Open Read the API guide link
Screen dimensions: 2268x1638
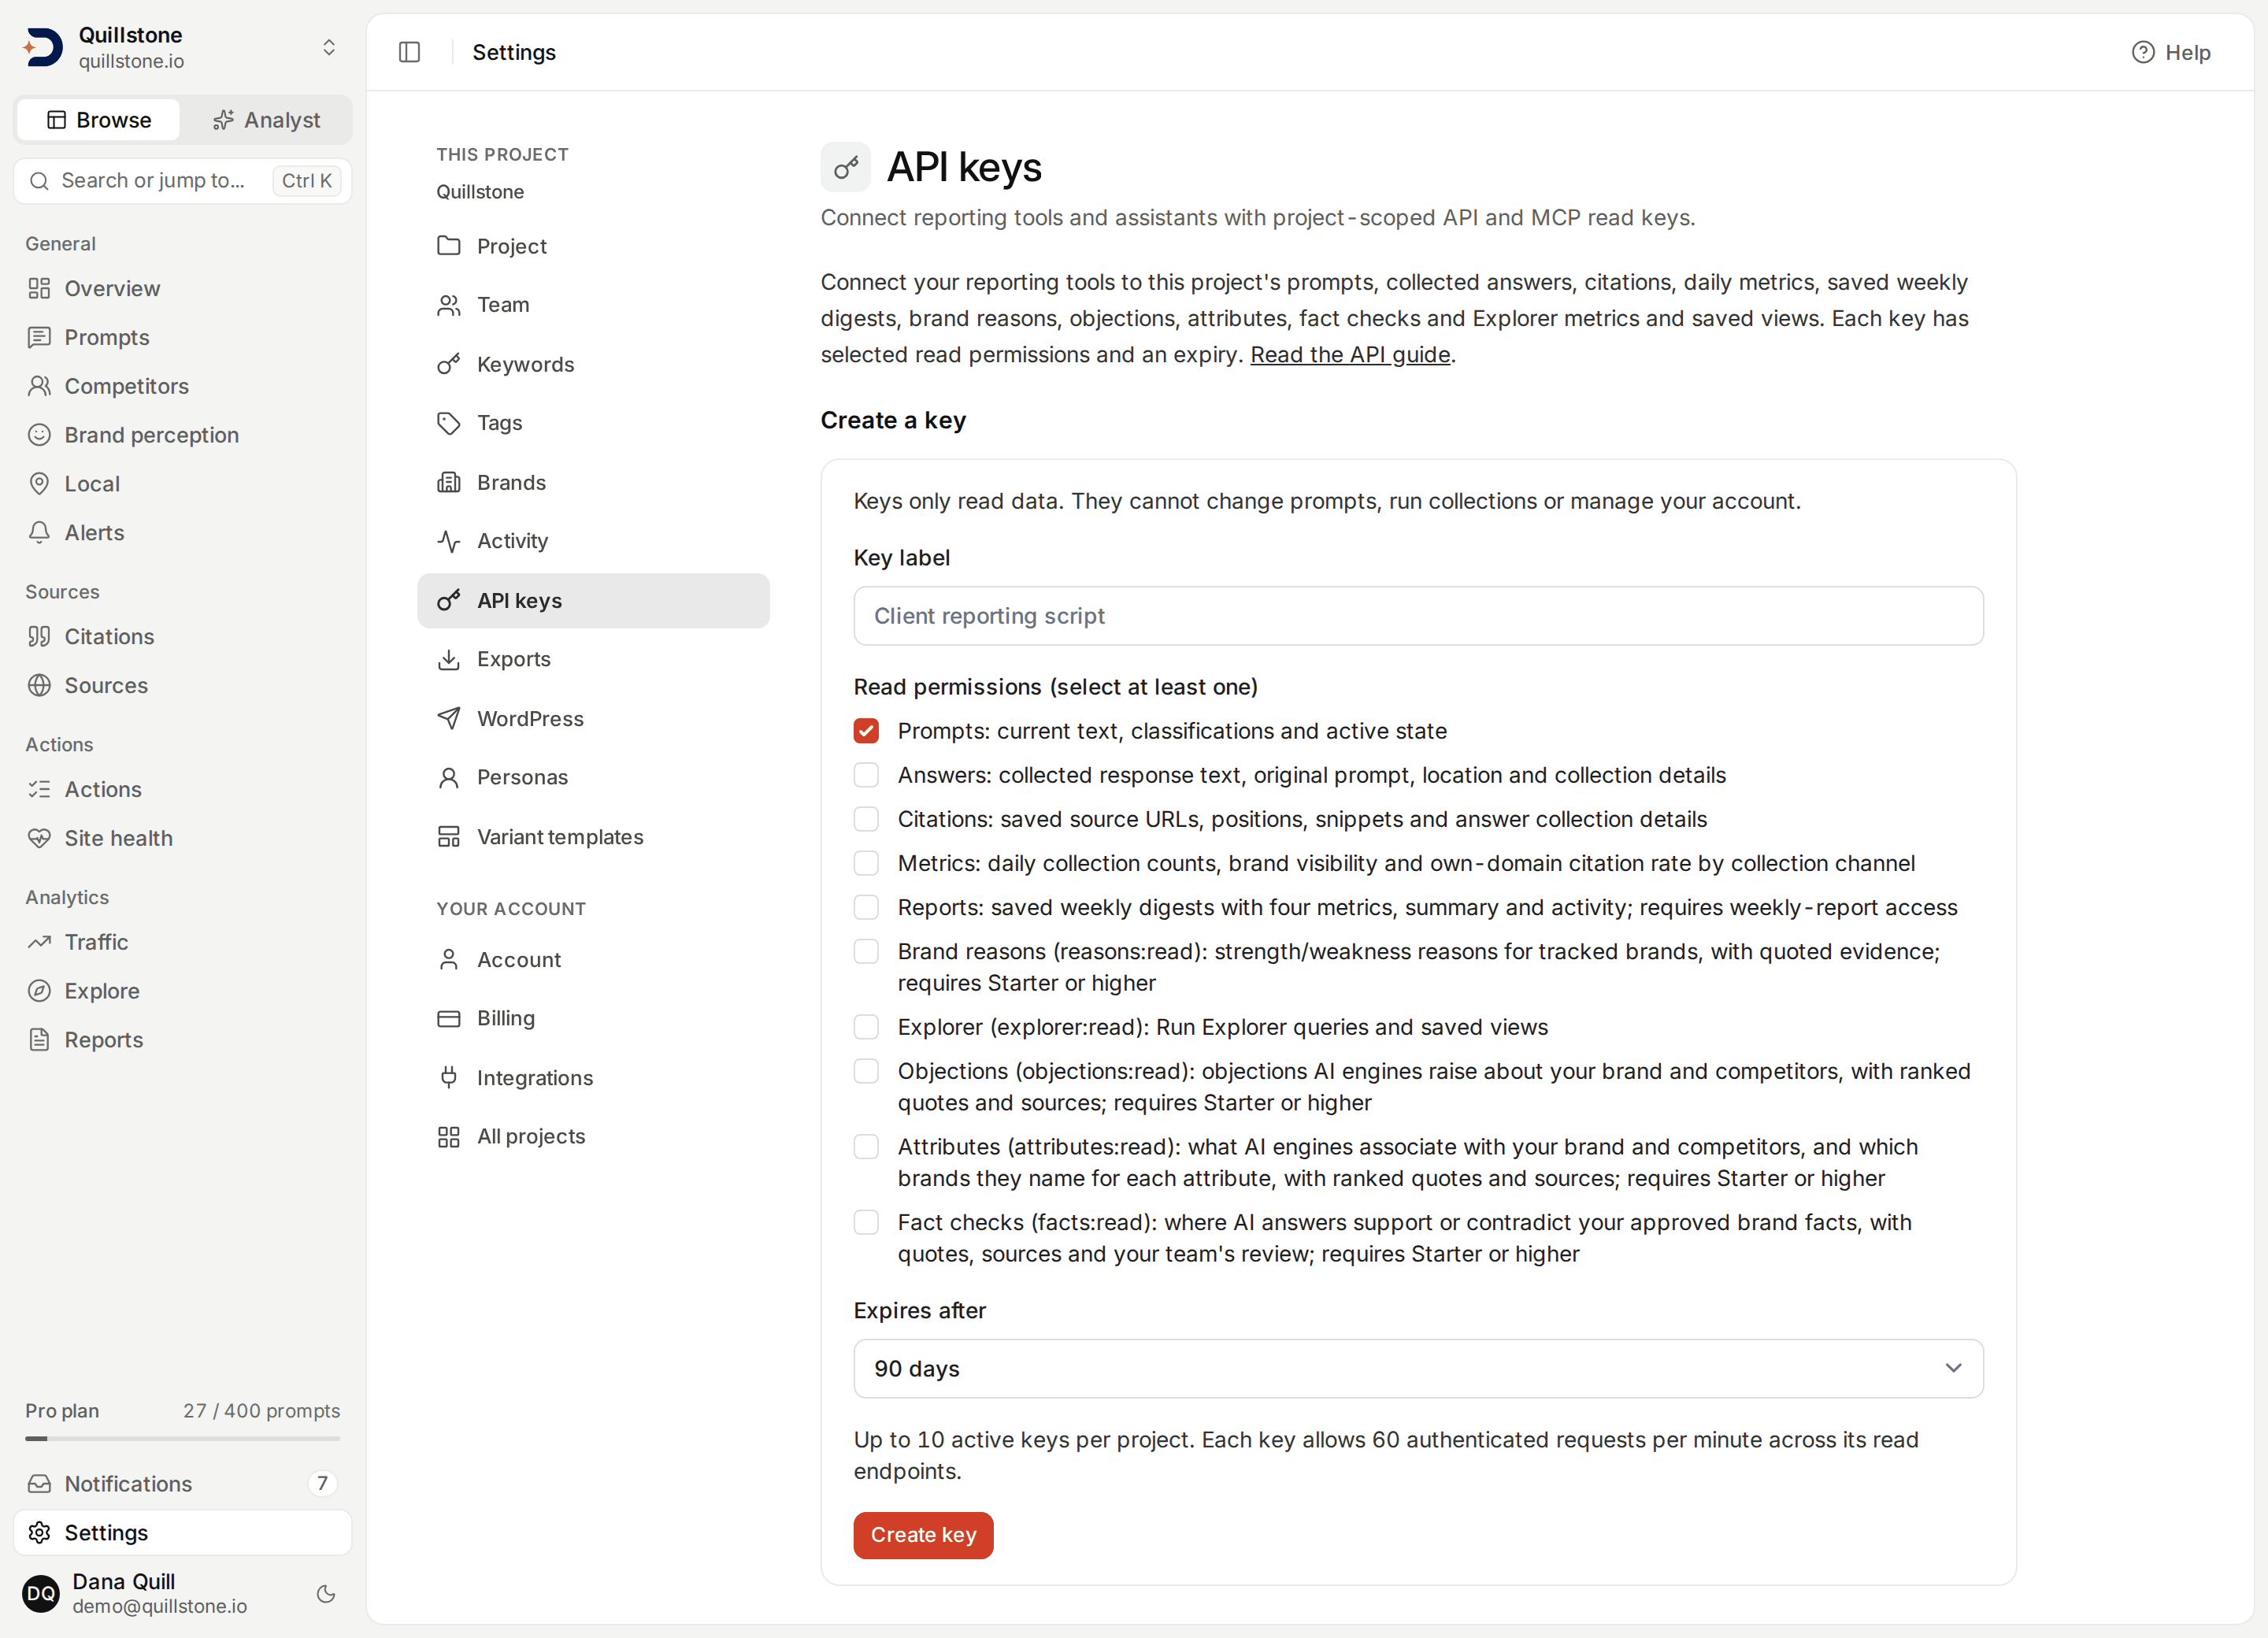(1350, 355)
